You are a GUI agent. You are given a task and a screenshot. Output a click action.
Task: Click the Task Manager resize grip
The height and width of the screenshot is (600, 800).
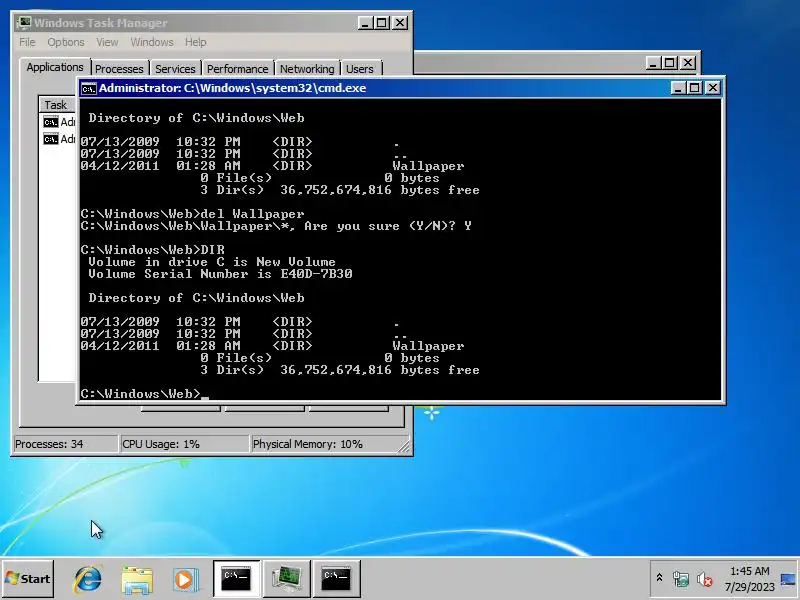pos(405,447)
